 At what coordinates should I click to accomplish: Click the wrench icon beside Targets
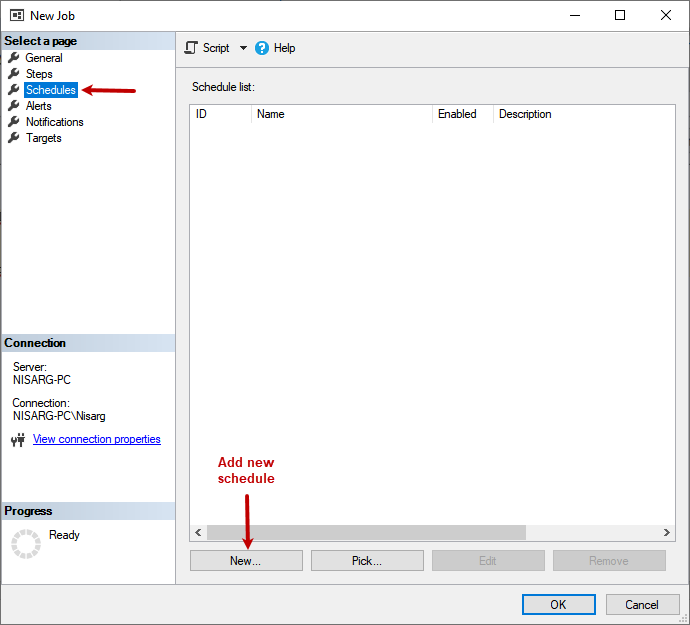pos(14,137)
